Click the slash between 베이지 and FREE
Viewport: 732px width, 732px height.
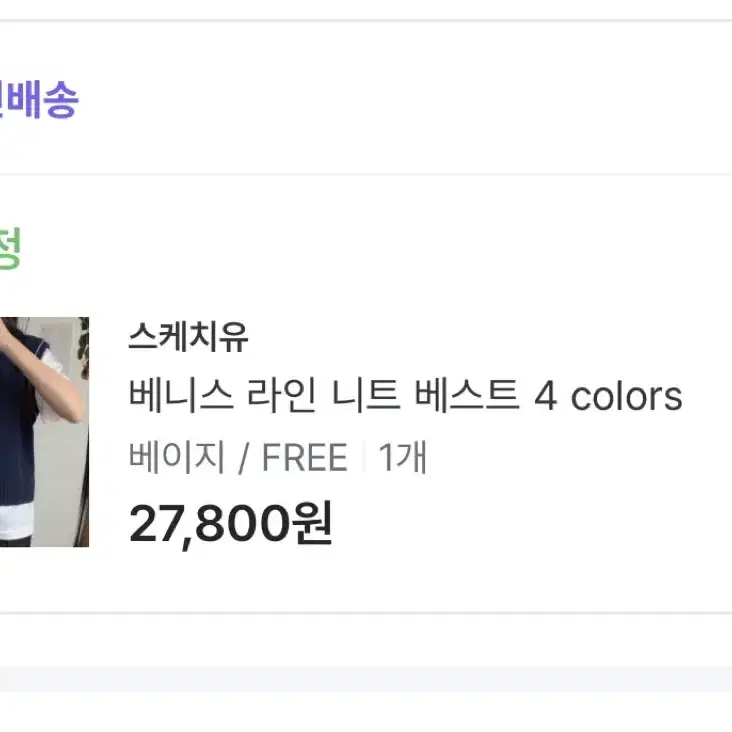(x=243, y=458)
